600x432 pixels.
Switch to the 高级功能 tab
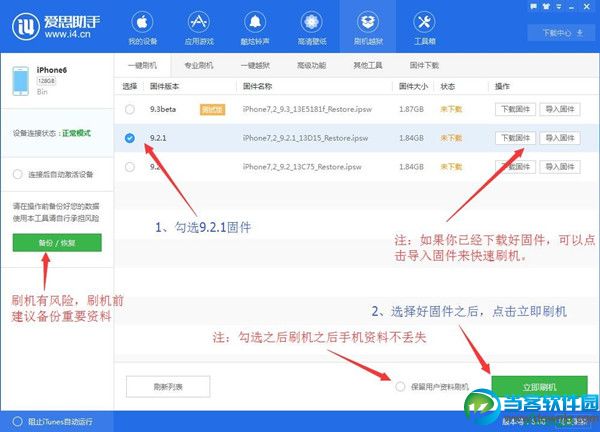311,65
